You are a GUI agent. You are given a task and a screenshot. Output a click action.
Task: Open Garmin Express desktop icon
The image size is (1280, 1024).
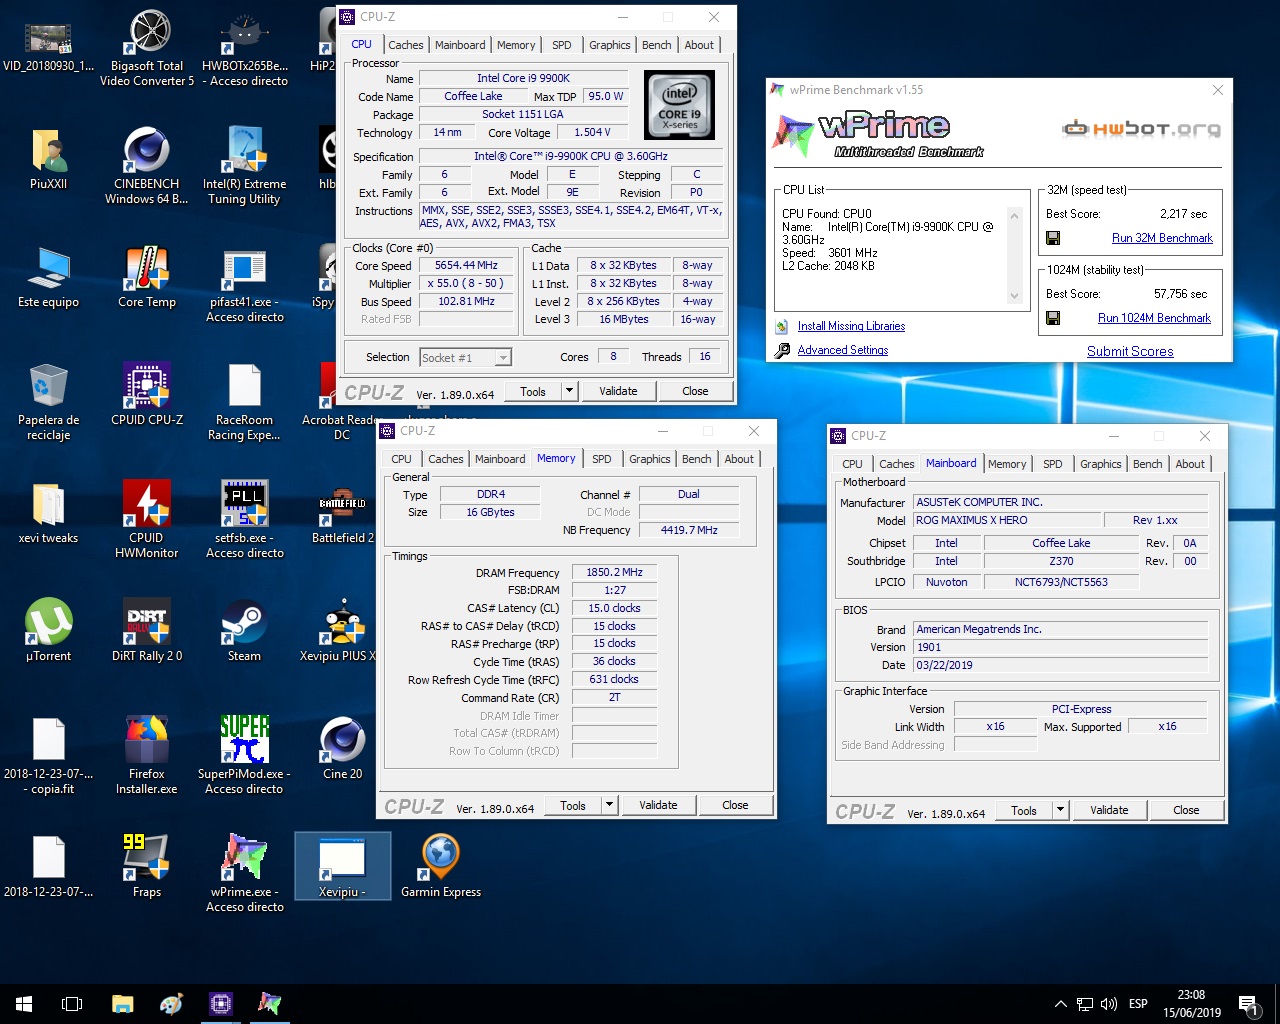pos(441,866)
